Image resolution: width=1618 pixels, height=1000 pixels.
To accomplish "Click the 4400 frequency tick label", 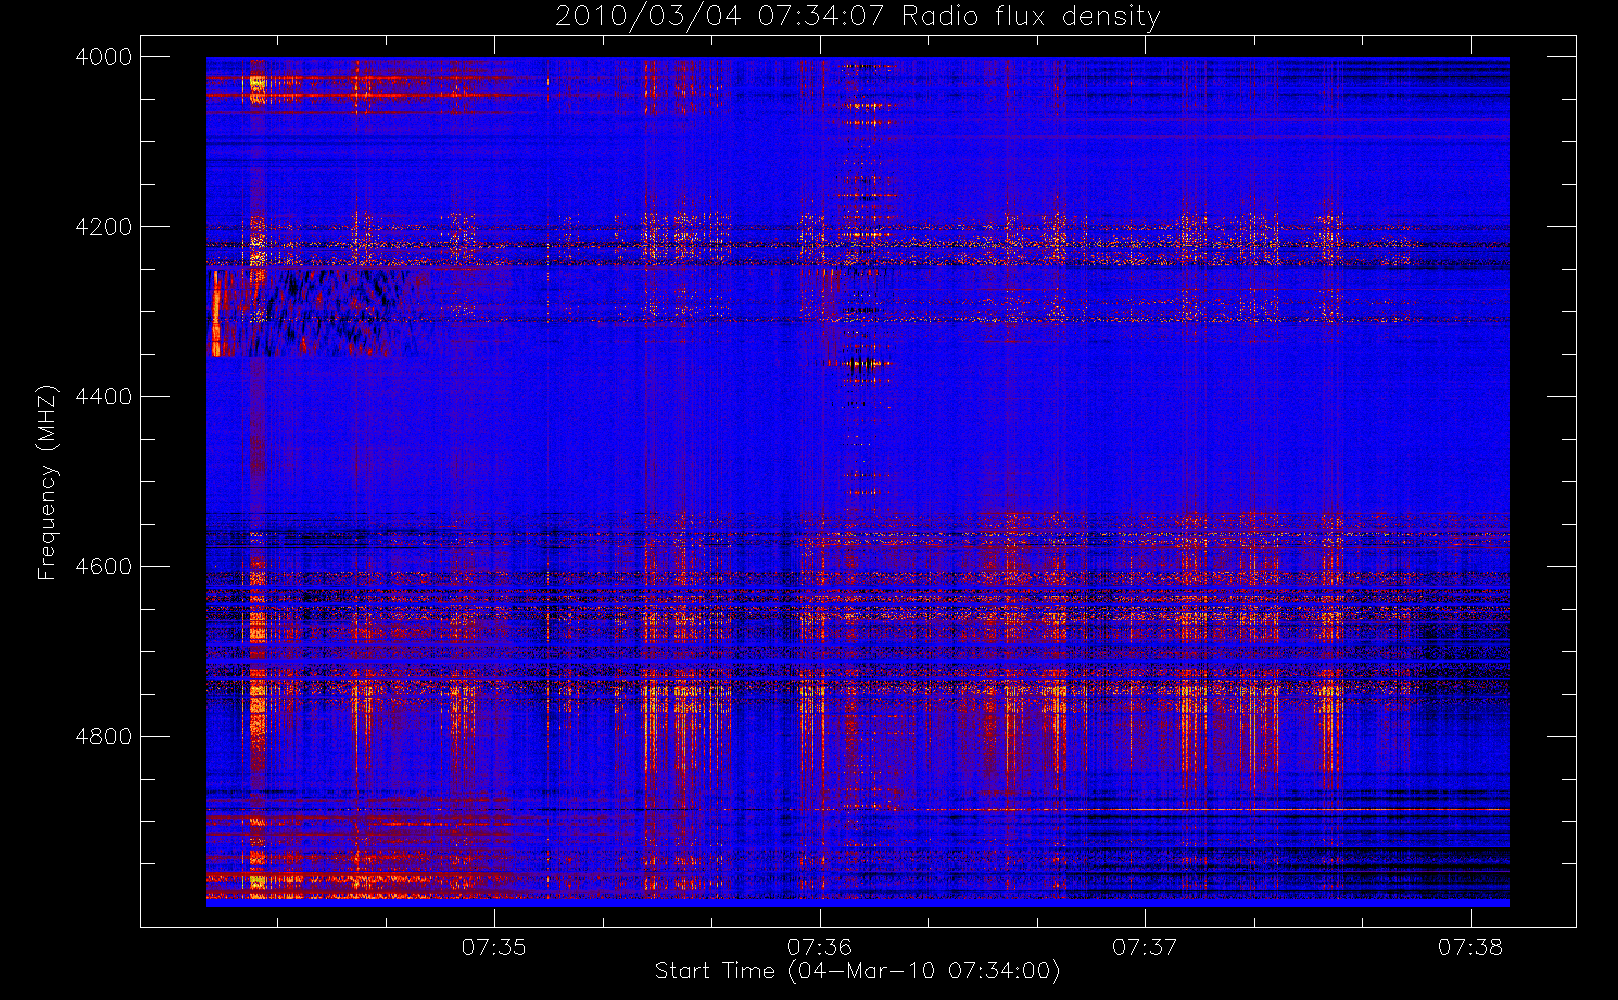I will pos(104,397).
